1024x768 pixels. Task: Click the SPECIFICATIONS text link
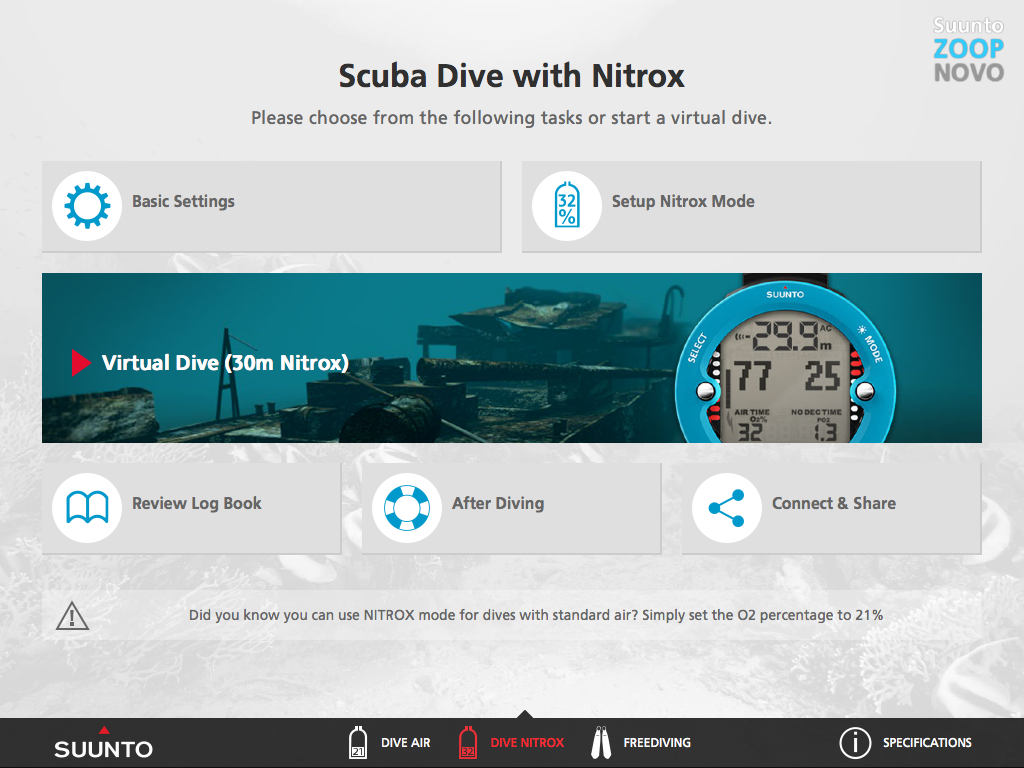click(x=927, y=743)
